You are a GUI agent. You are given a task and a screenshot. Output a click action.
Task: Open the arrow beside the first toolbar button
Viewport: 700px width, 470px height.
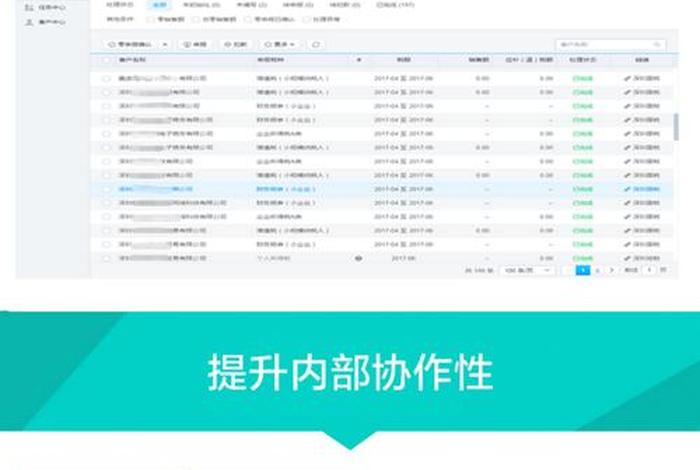(165, 45)
